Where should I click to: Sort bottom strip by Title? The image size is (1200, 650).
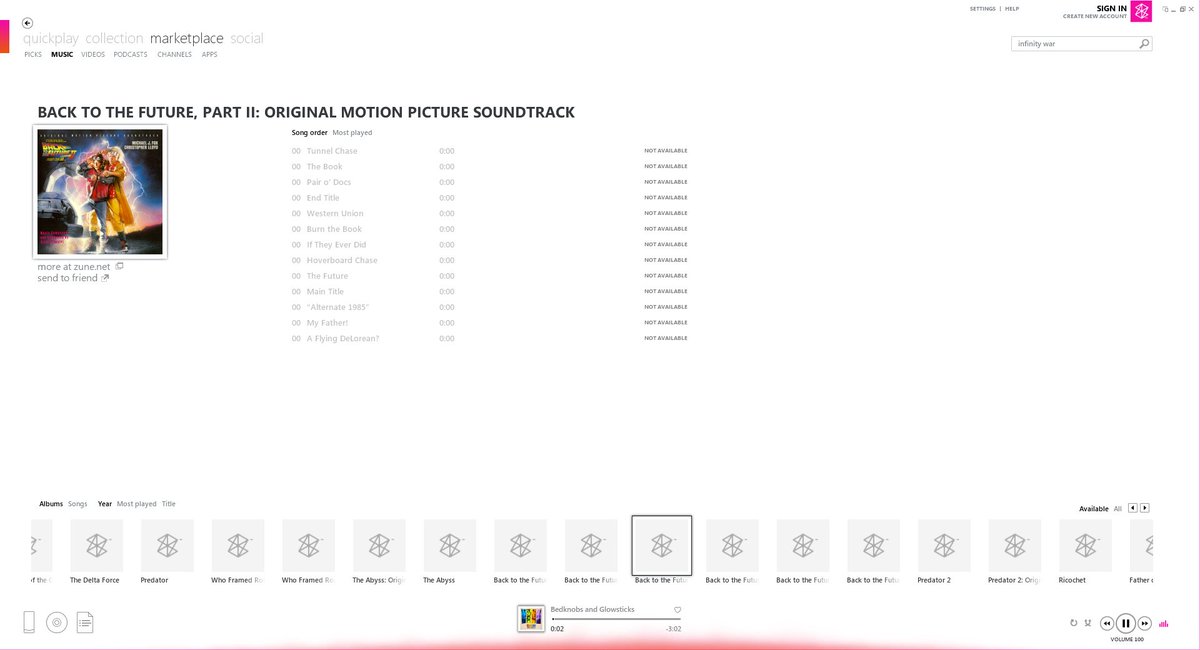(x=169, y=504)
